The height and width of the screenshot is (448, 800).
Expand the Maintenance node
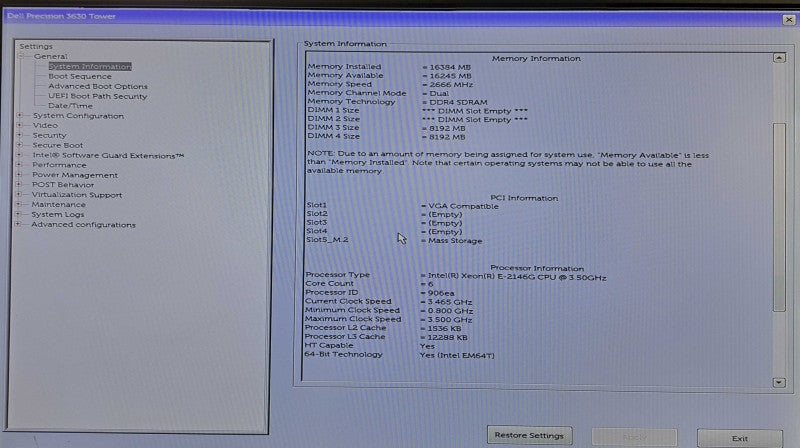19,204
